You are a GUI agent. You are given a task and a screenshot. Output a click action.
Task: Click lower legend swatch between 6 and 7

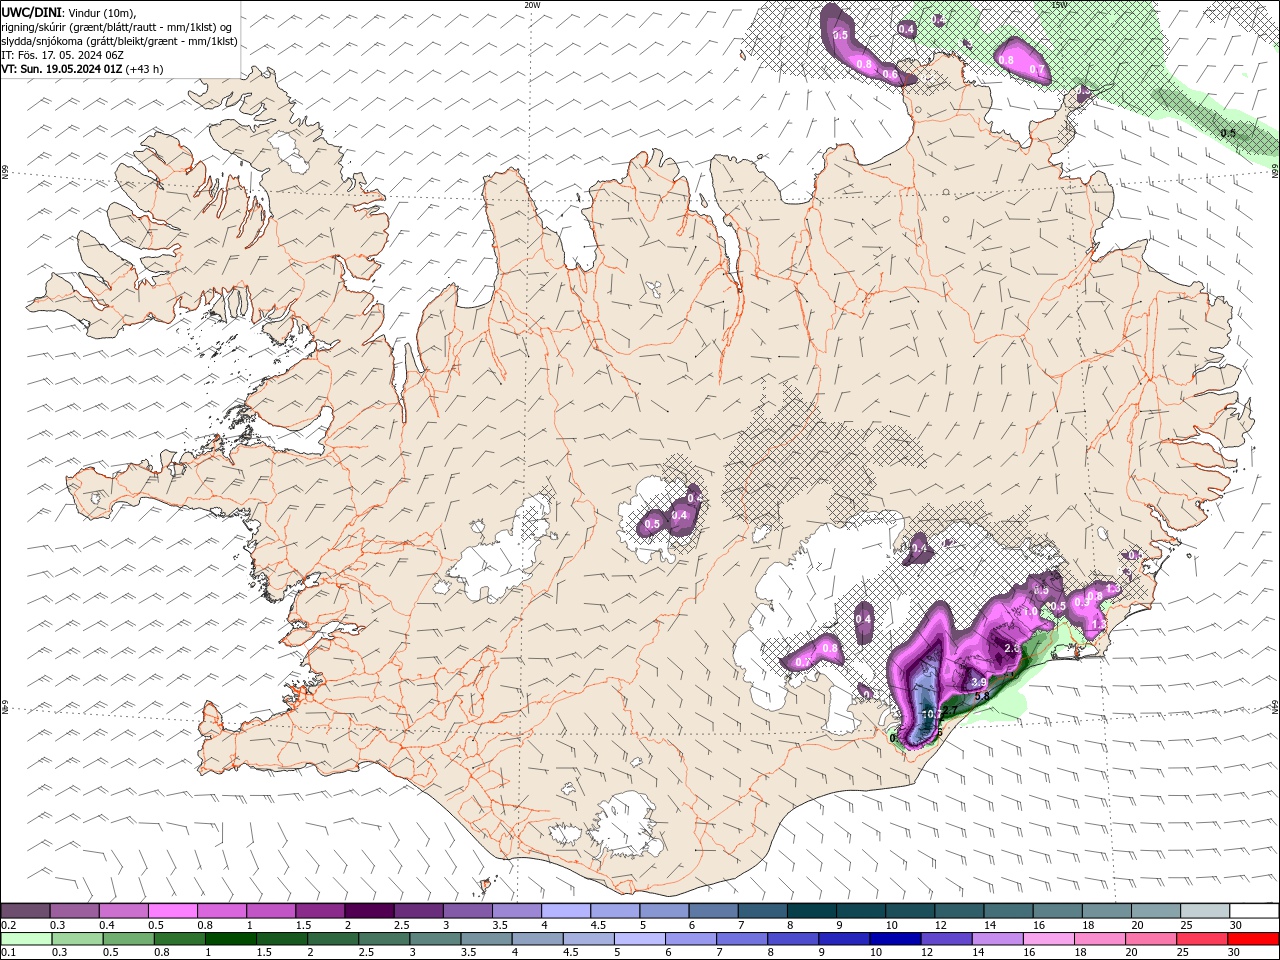coord(690,939)
